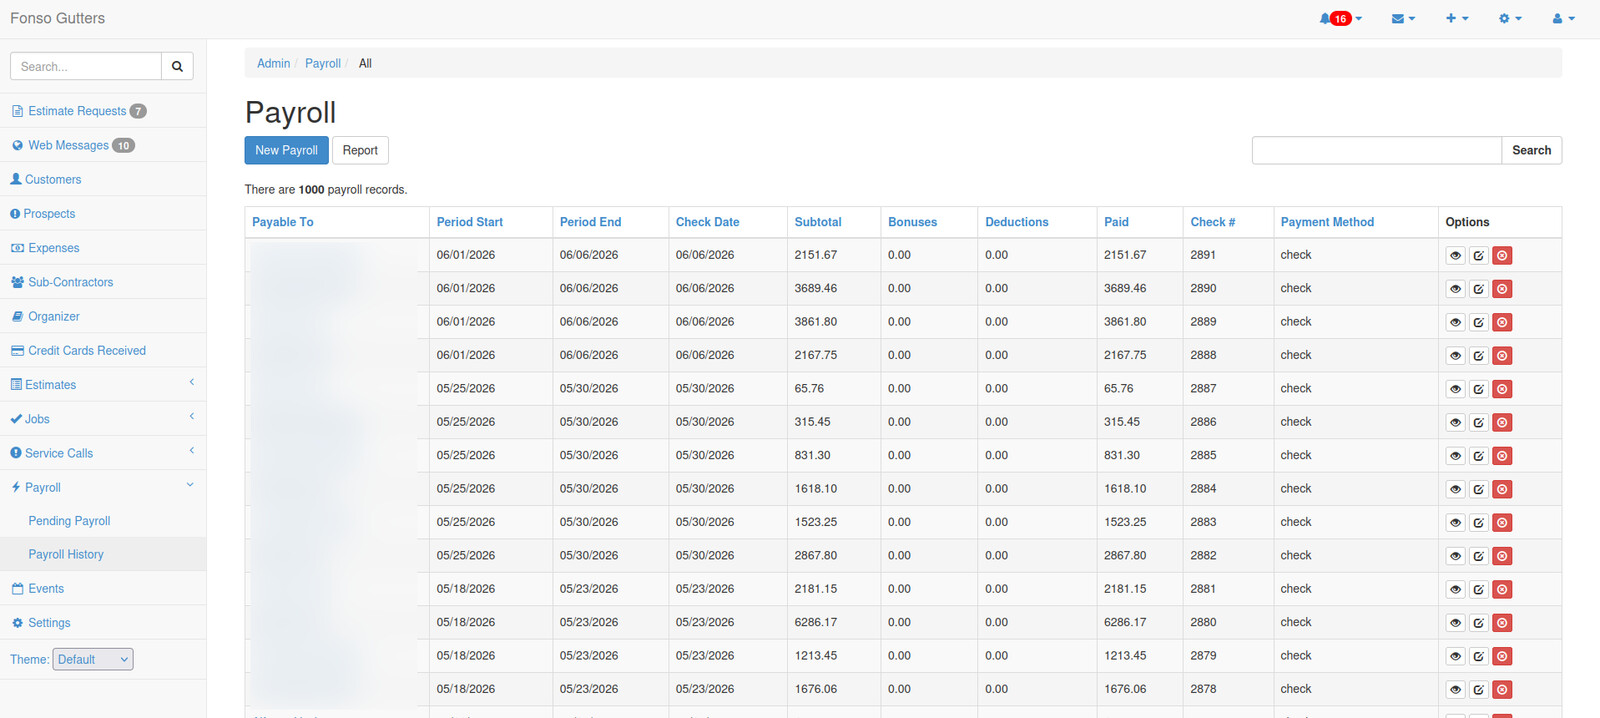Screen dimensions: 1600x718
Task: Open Estimate Requests in the sidebar
Action: [x=78, y=111]
